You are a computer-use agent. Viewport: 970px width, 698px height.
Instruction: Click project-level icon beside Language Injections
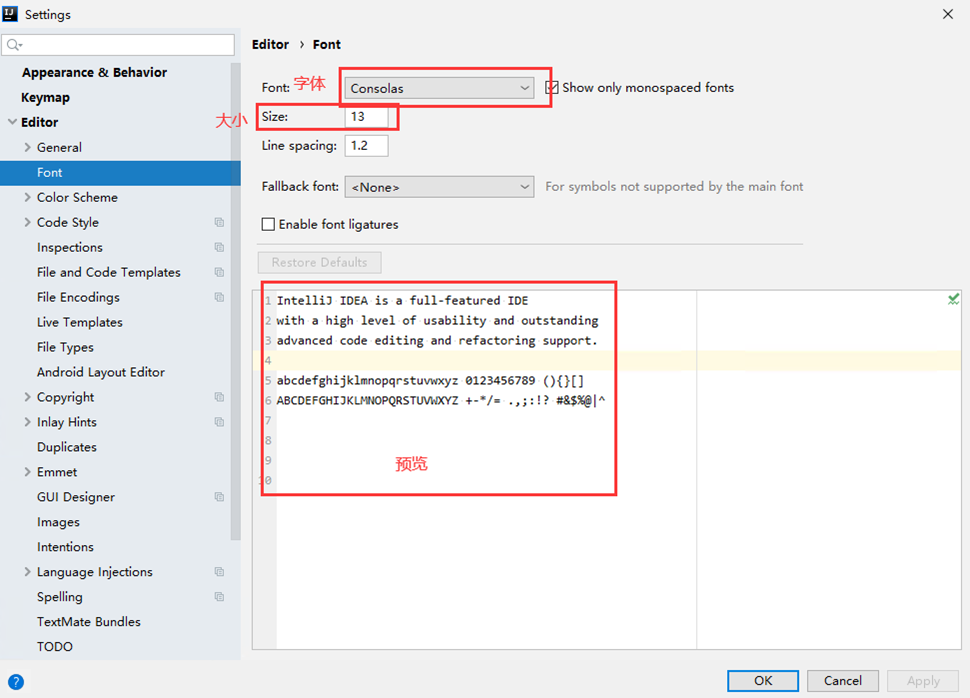click(x=219, y=572)
